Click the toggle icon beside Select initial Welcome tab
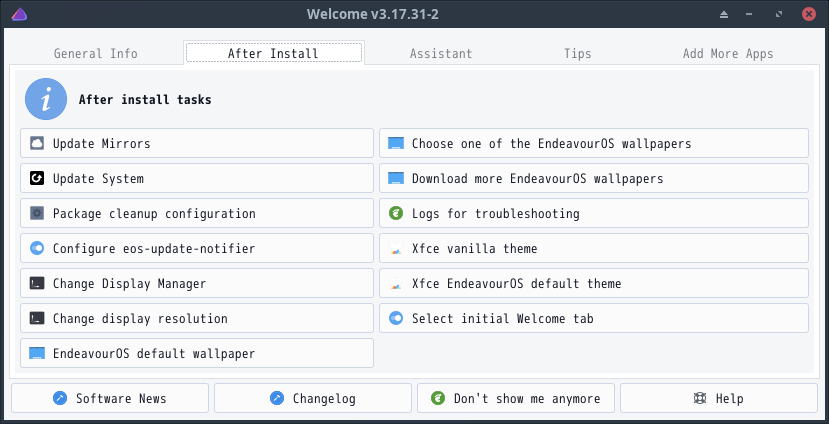Image resolution: width=829 pixels, height=424 pixels. 396,318
